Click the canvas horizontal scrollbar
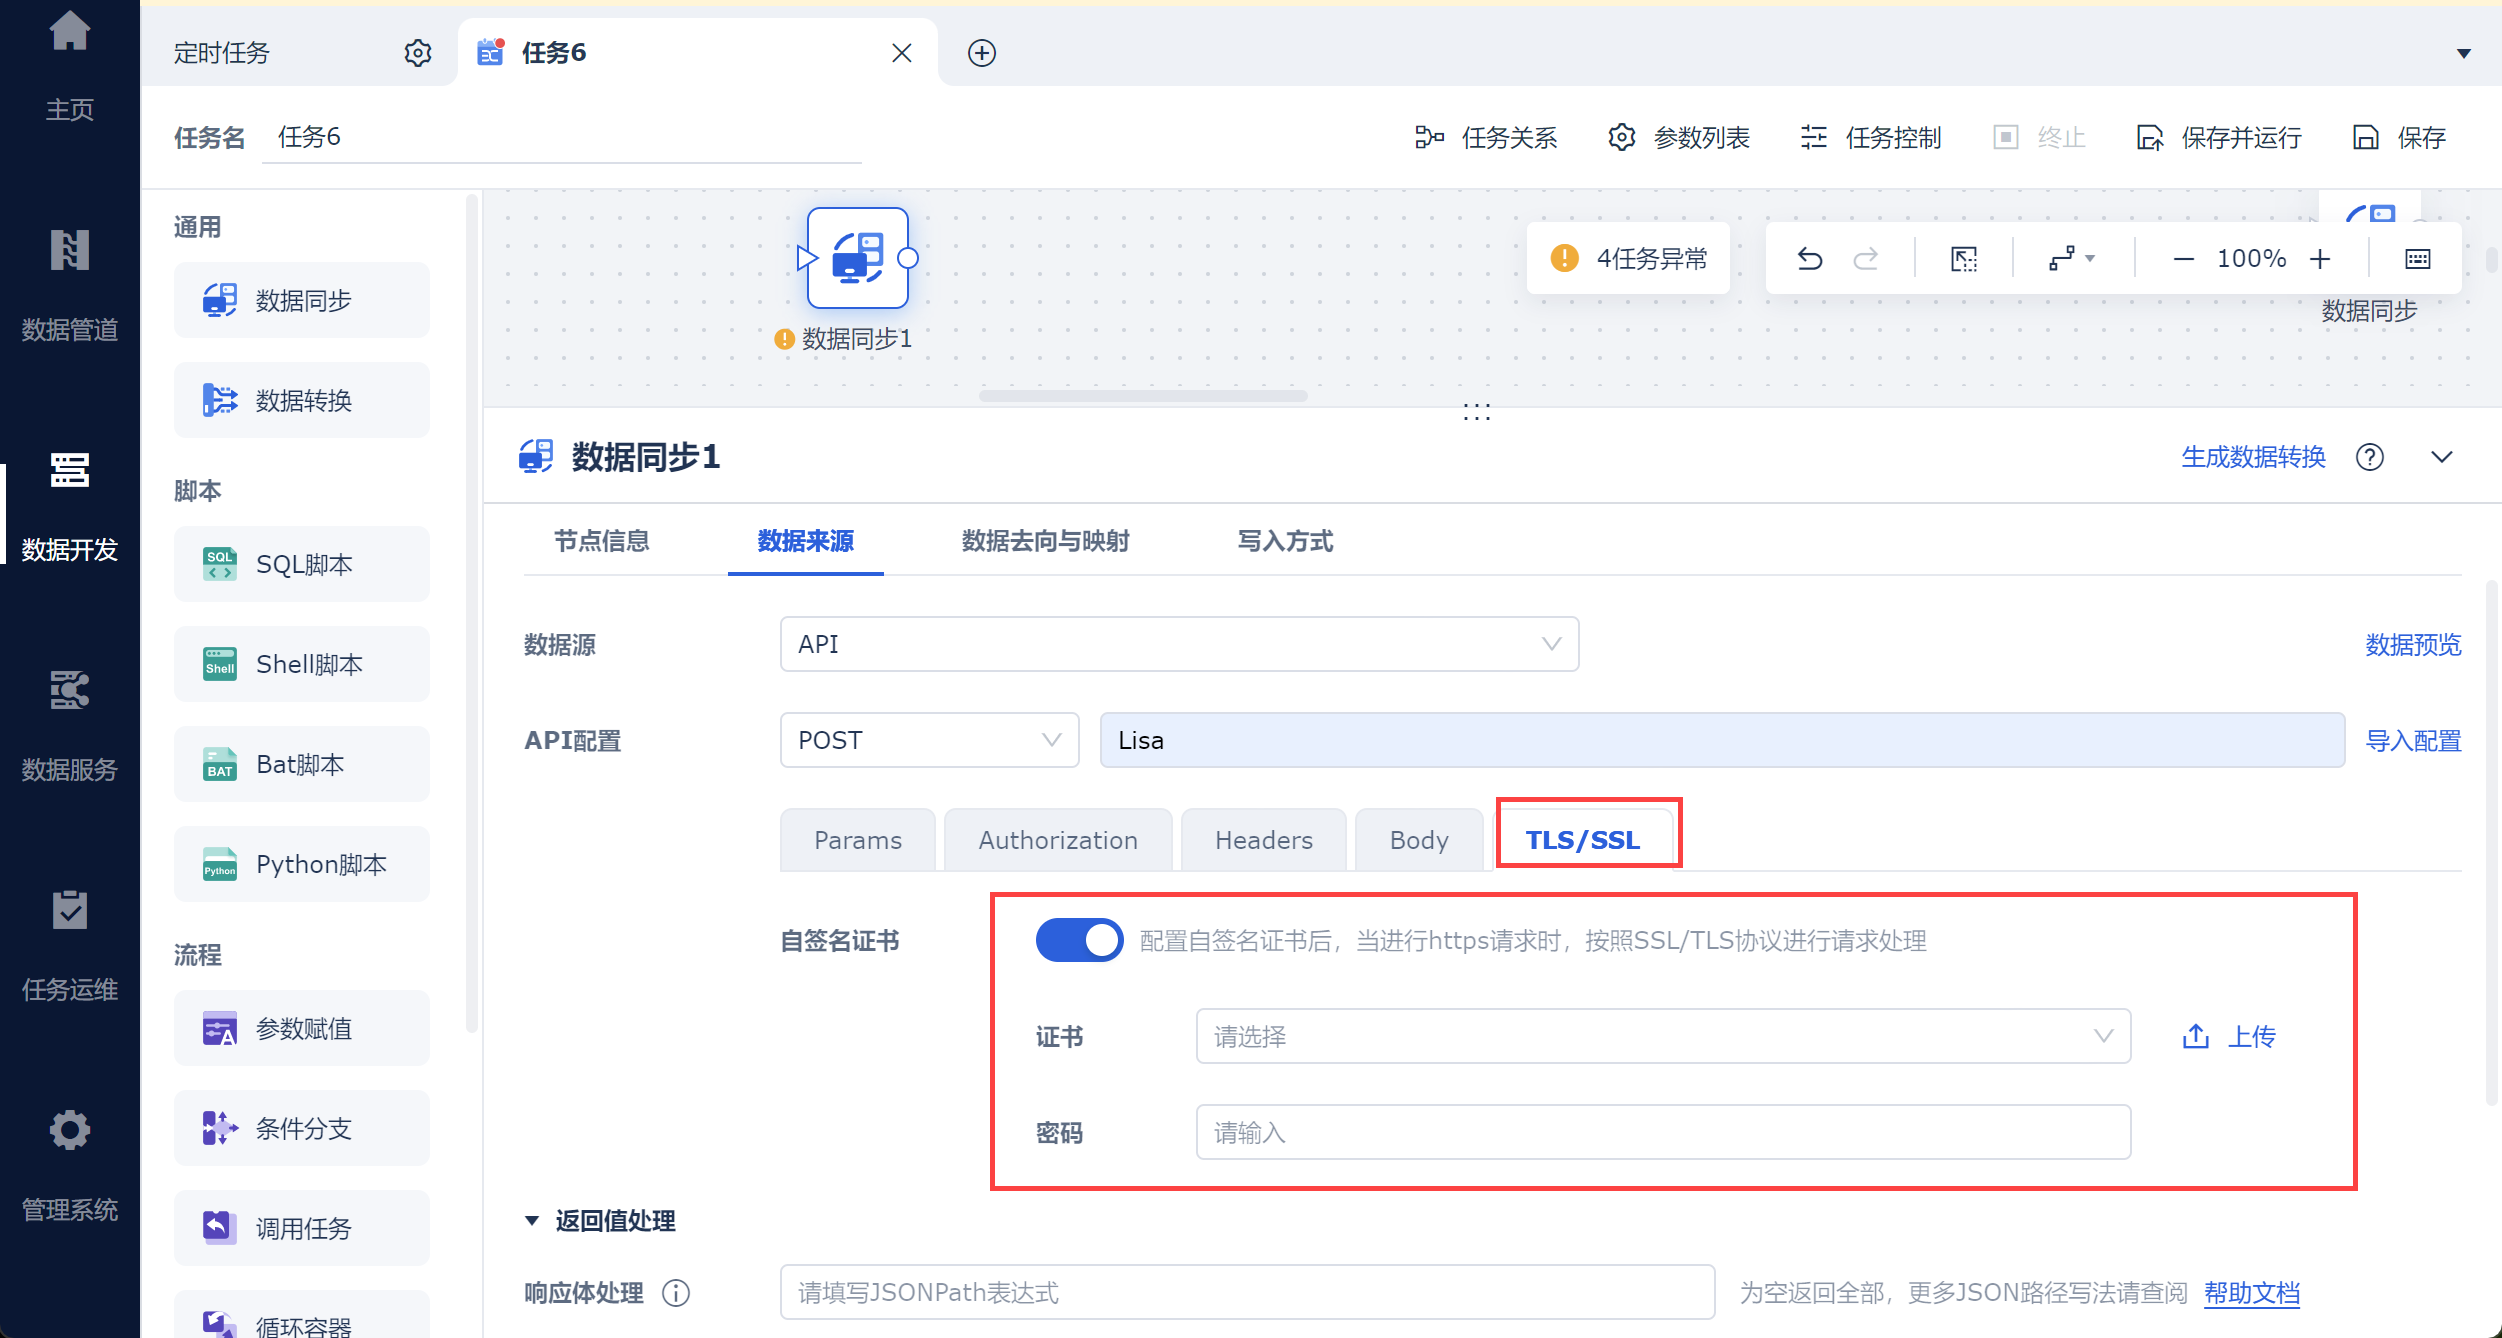This screenshot has height=1338, width=2502. point(1142,396)
